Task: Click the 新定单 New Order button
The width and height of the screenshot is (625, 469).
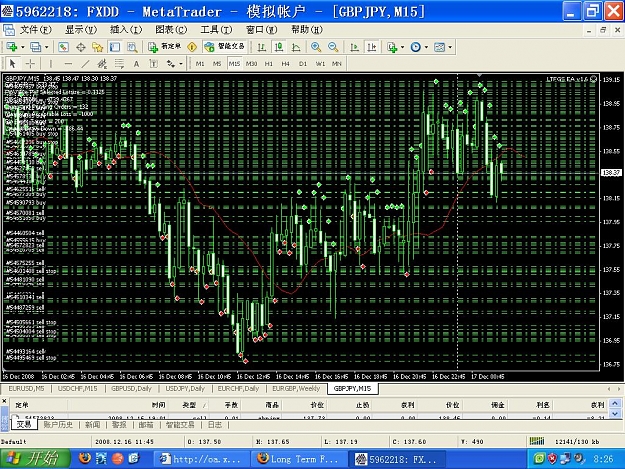Action: (164, 47)
